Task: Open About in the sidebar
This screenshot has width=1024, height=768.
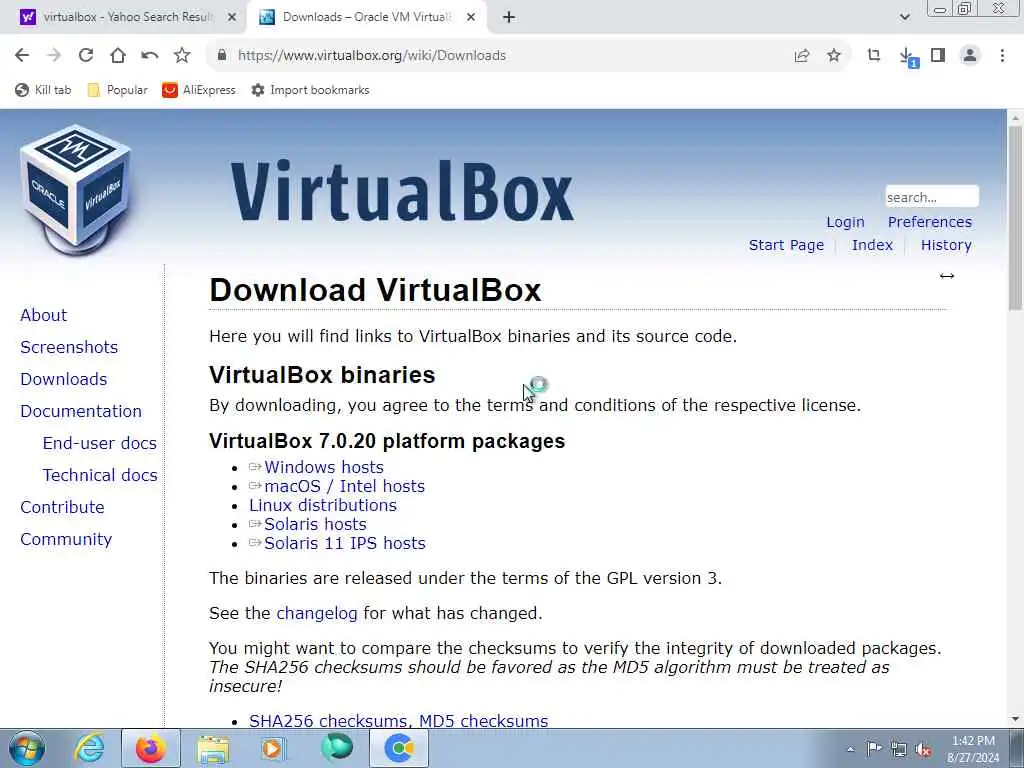Action: (x=44, y=315)
